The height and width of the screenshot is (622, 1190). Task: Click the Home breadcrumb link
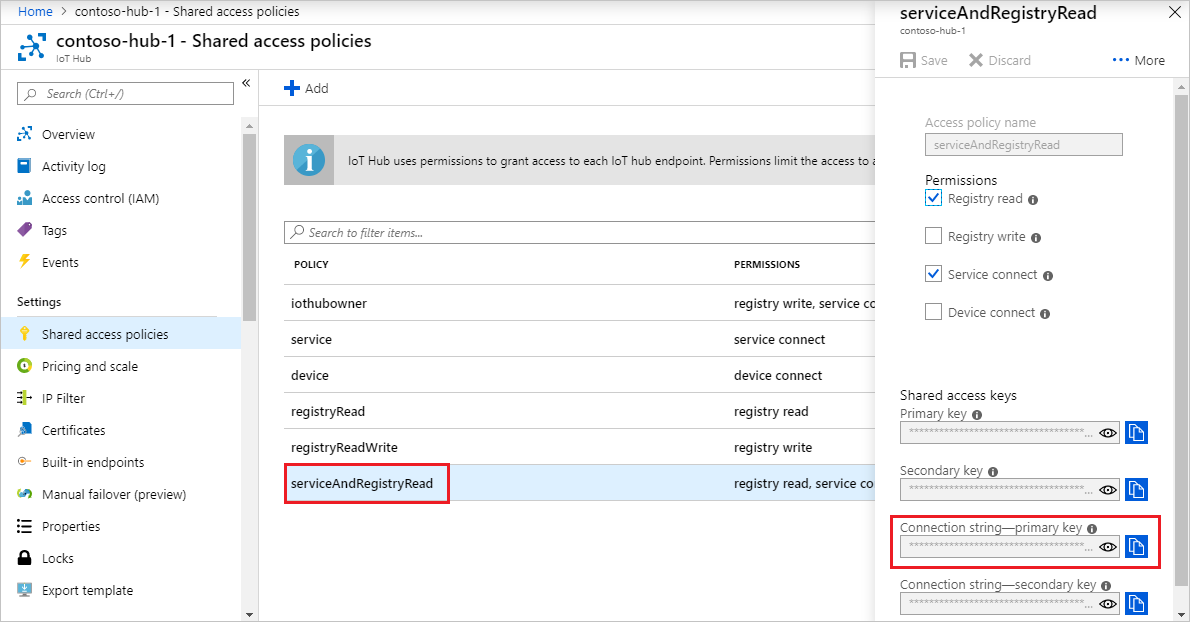[x=35, y=11]
